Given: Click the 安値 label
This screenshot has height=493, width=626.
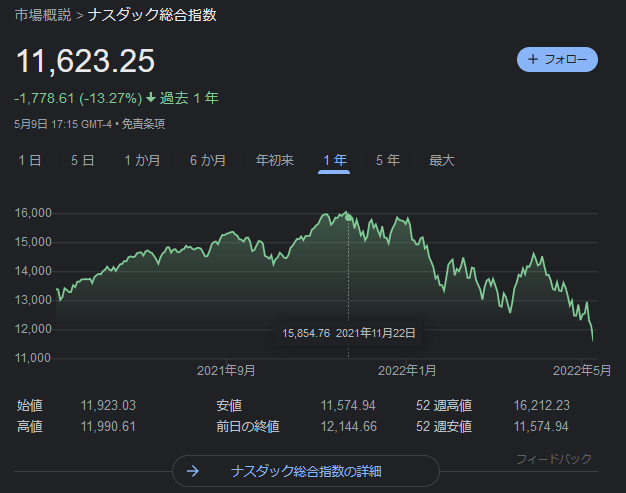Looking at the screenshot, I should [229, 406].
